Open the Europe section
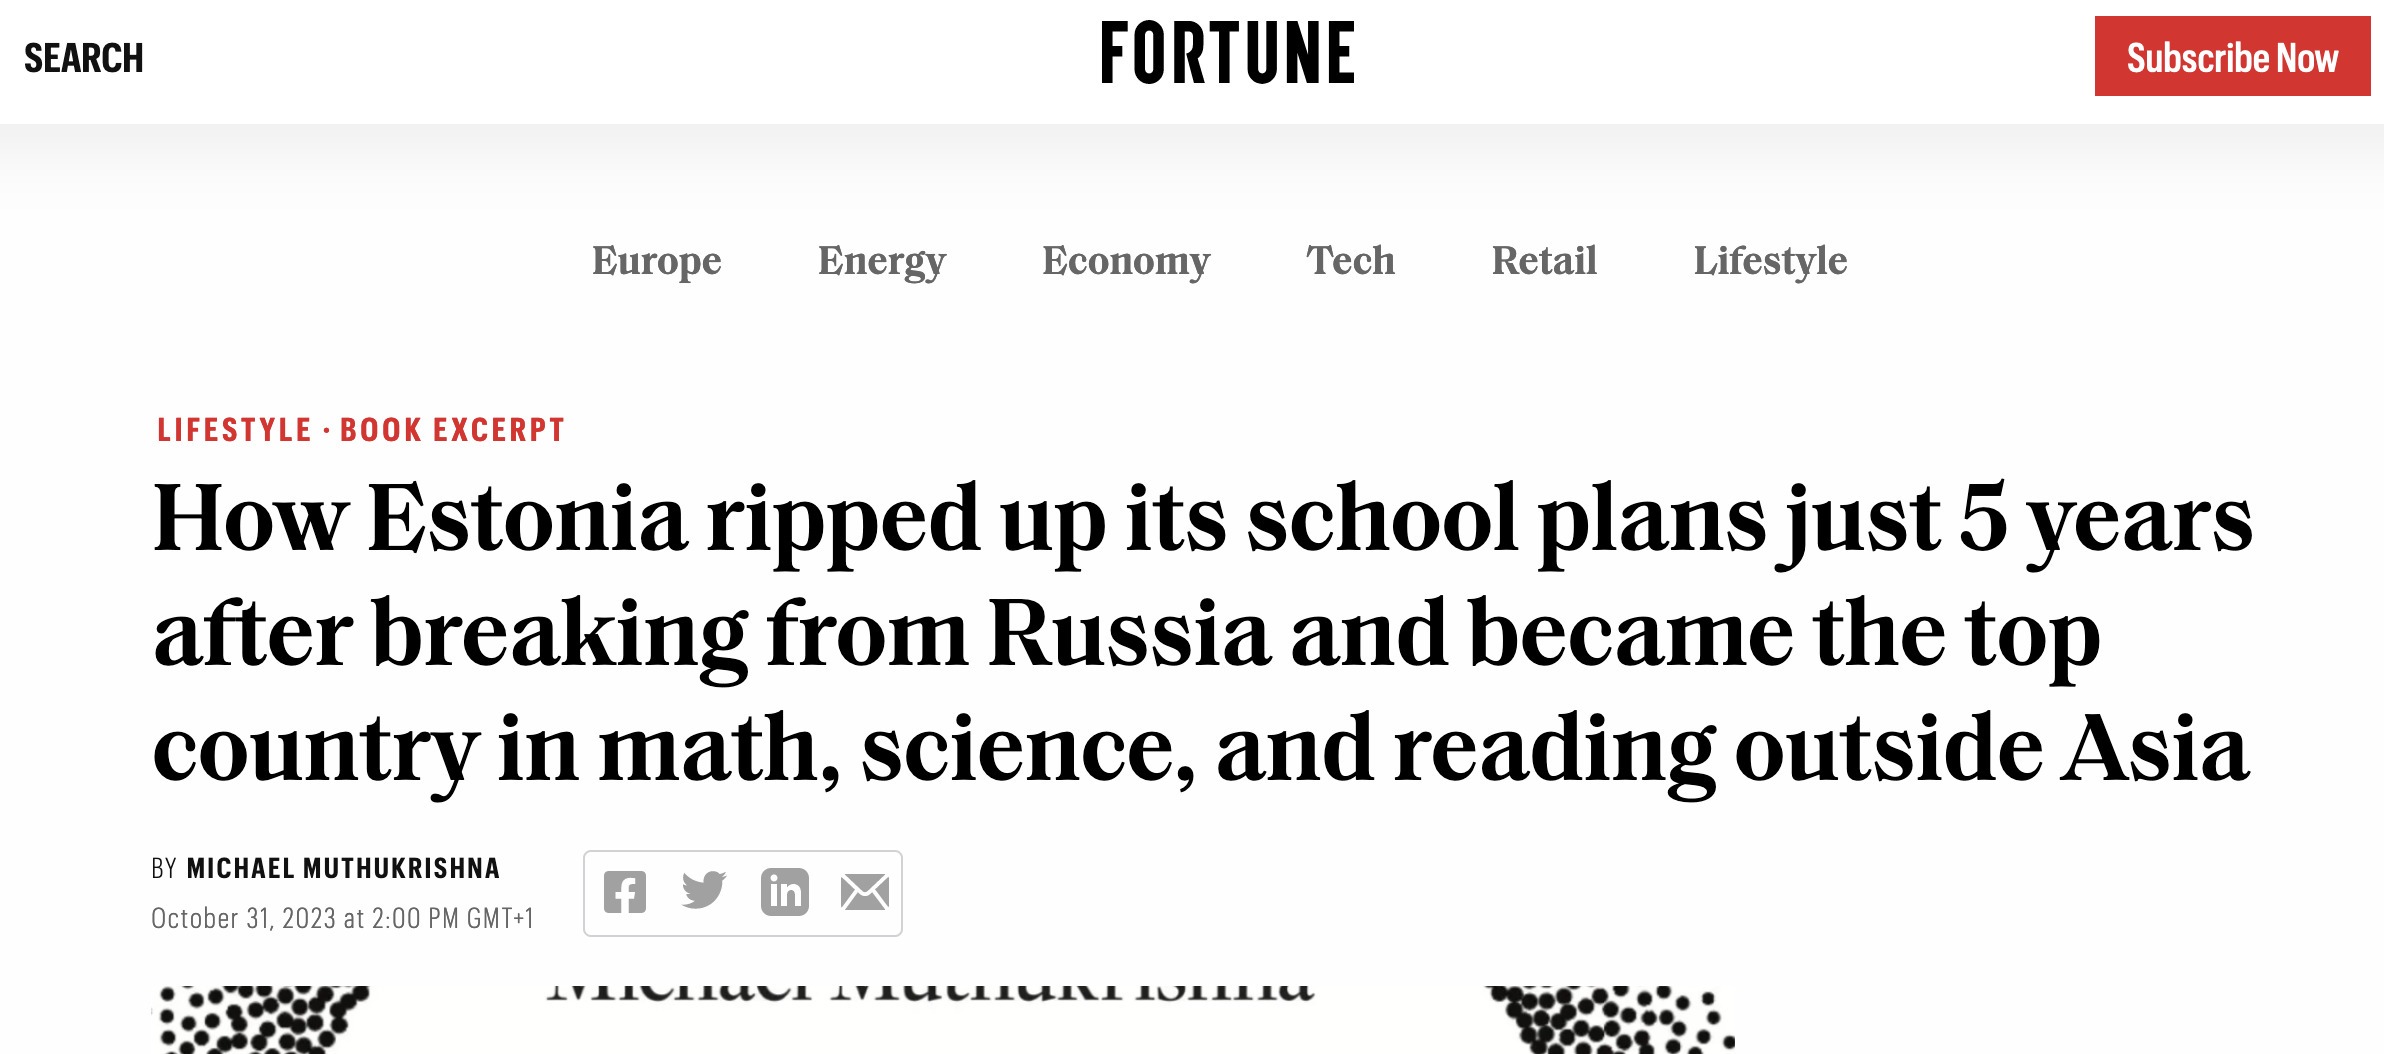Viewport: 2384px width, 1054px height. coord(656,261)
